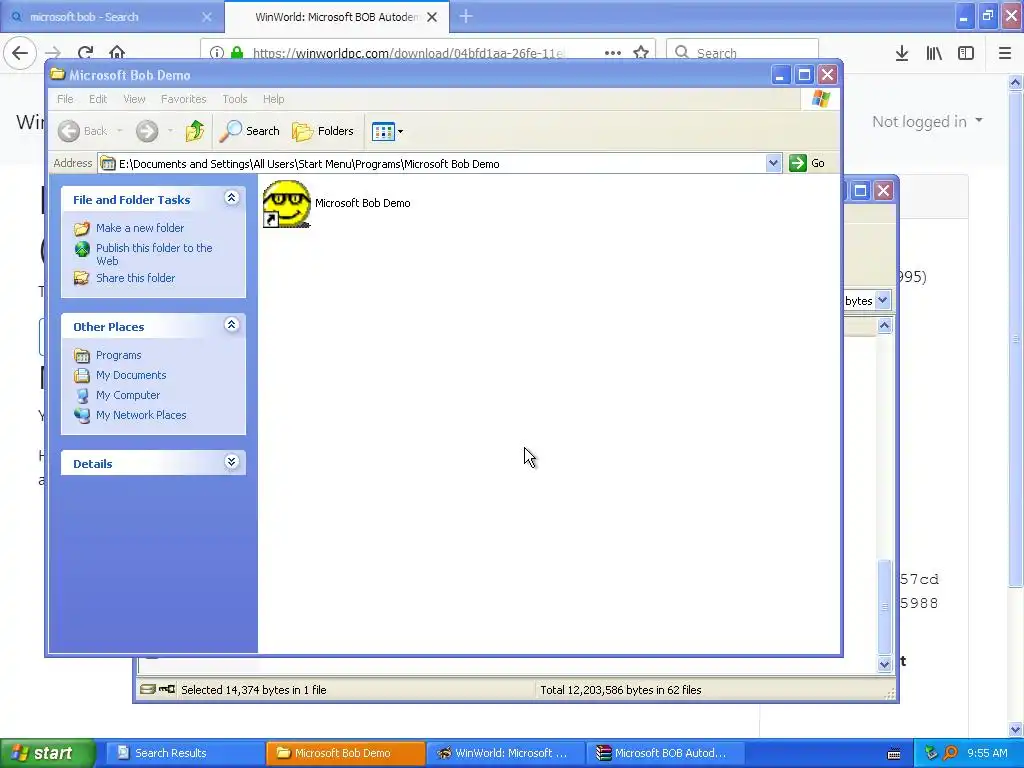The width and height of the screenshot is (1024, 768).
Task: Click the My Network Places icon
Action: [82, 415]
